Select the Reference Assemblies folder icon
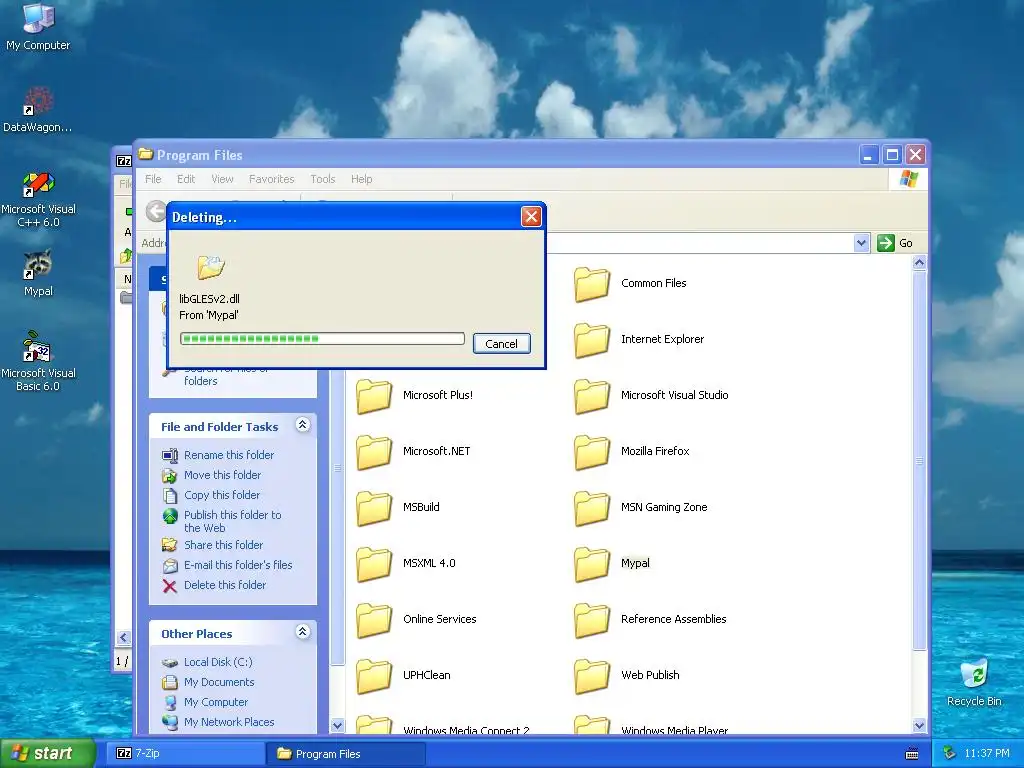 tap(592, 620)
